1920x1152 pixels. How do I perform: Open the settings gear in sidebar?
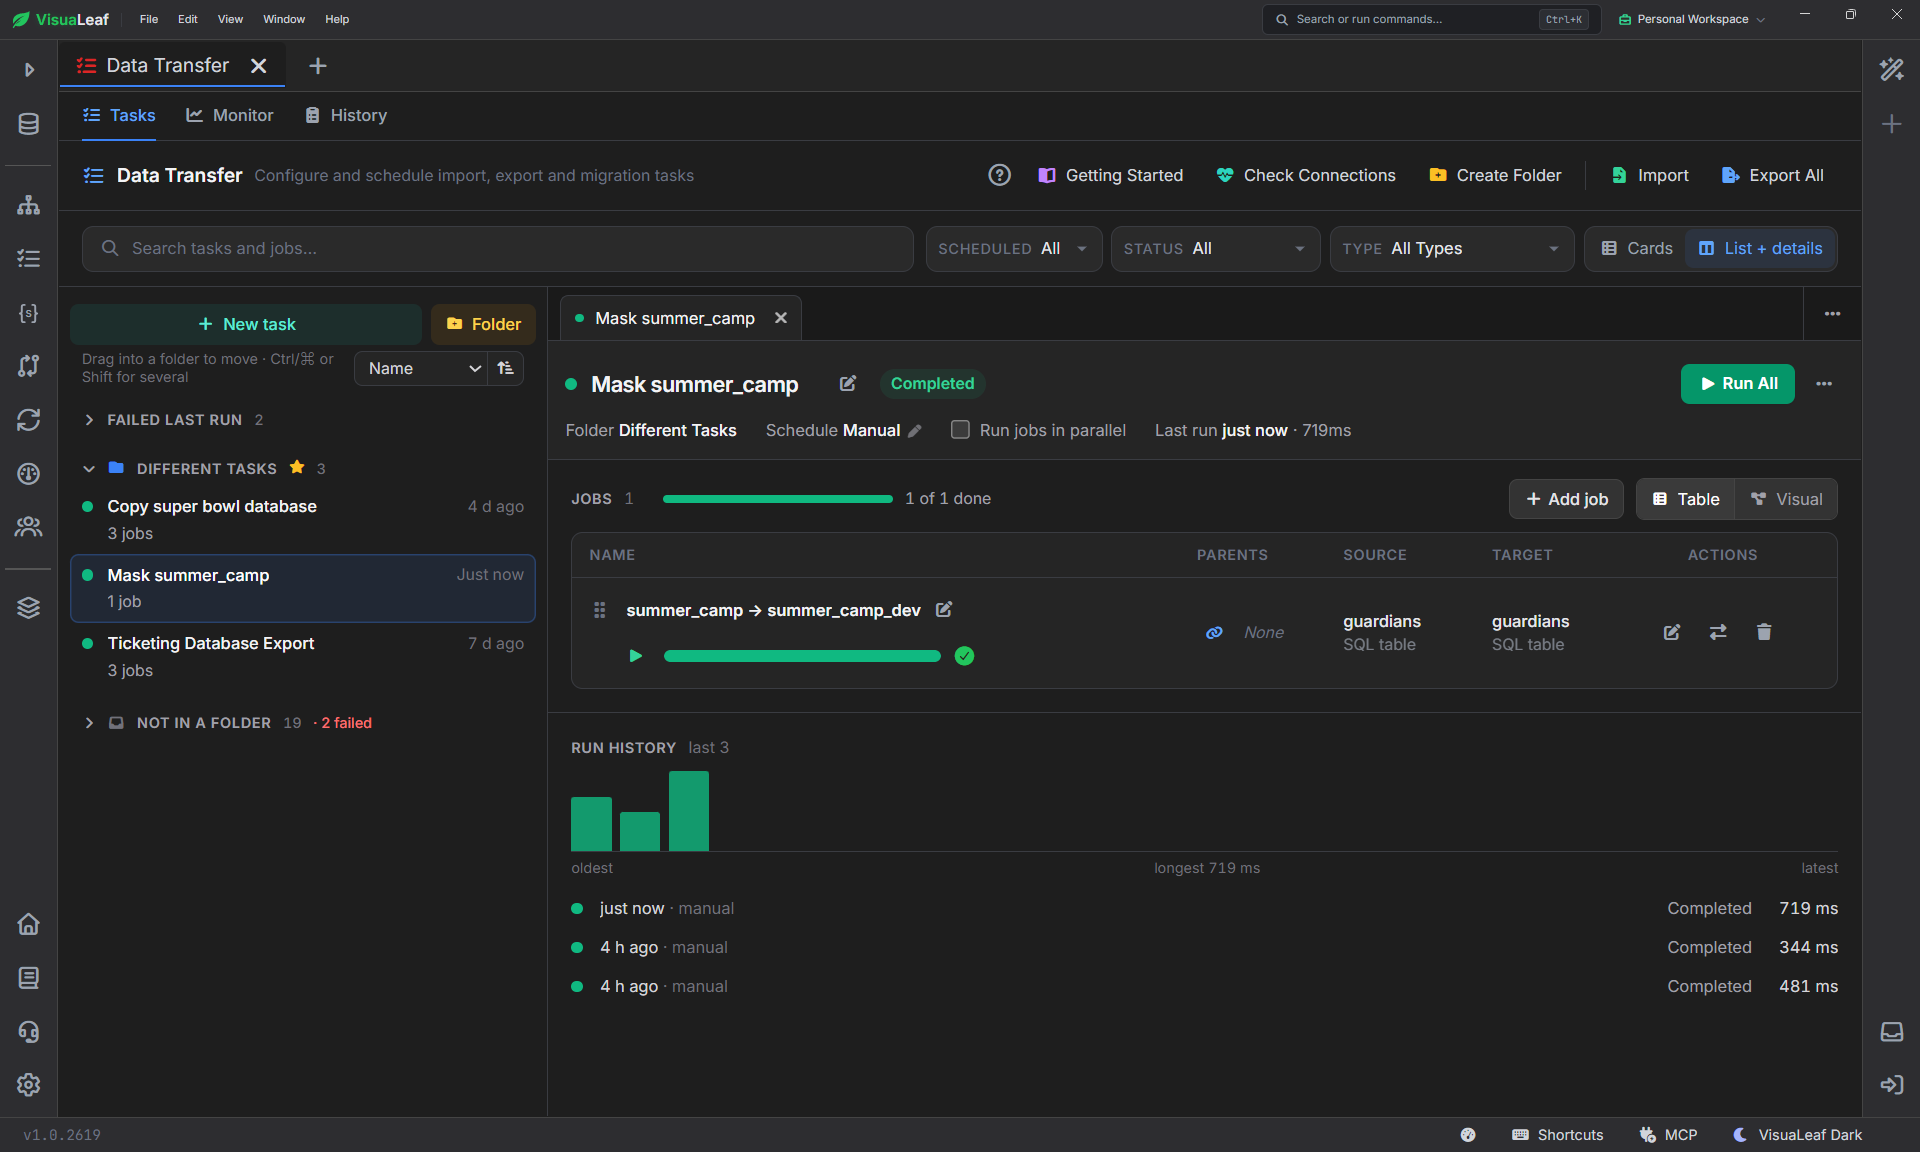pyautogui.click(x=28, y=1085)
